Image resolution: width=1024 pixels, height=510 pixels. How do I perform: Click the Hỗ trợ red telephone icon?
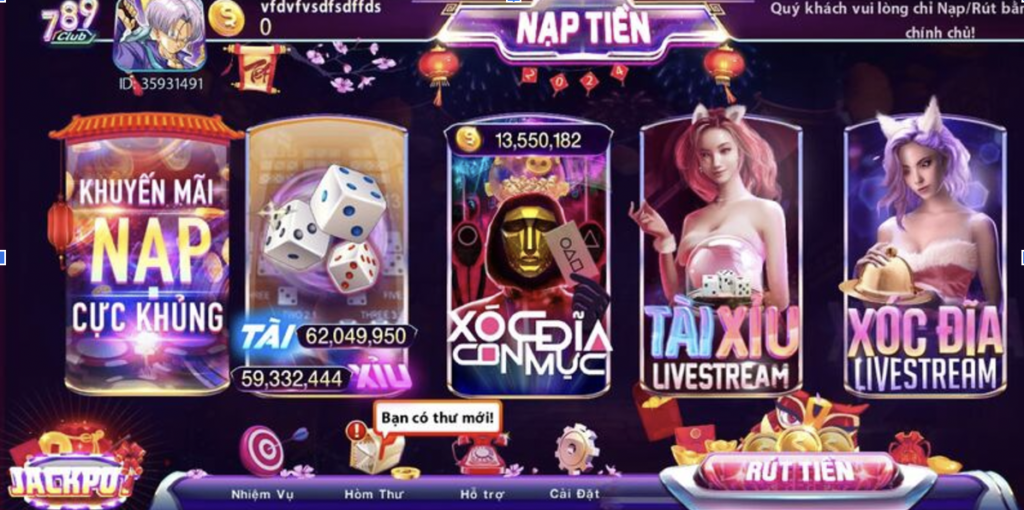coord(481,453)
